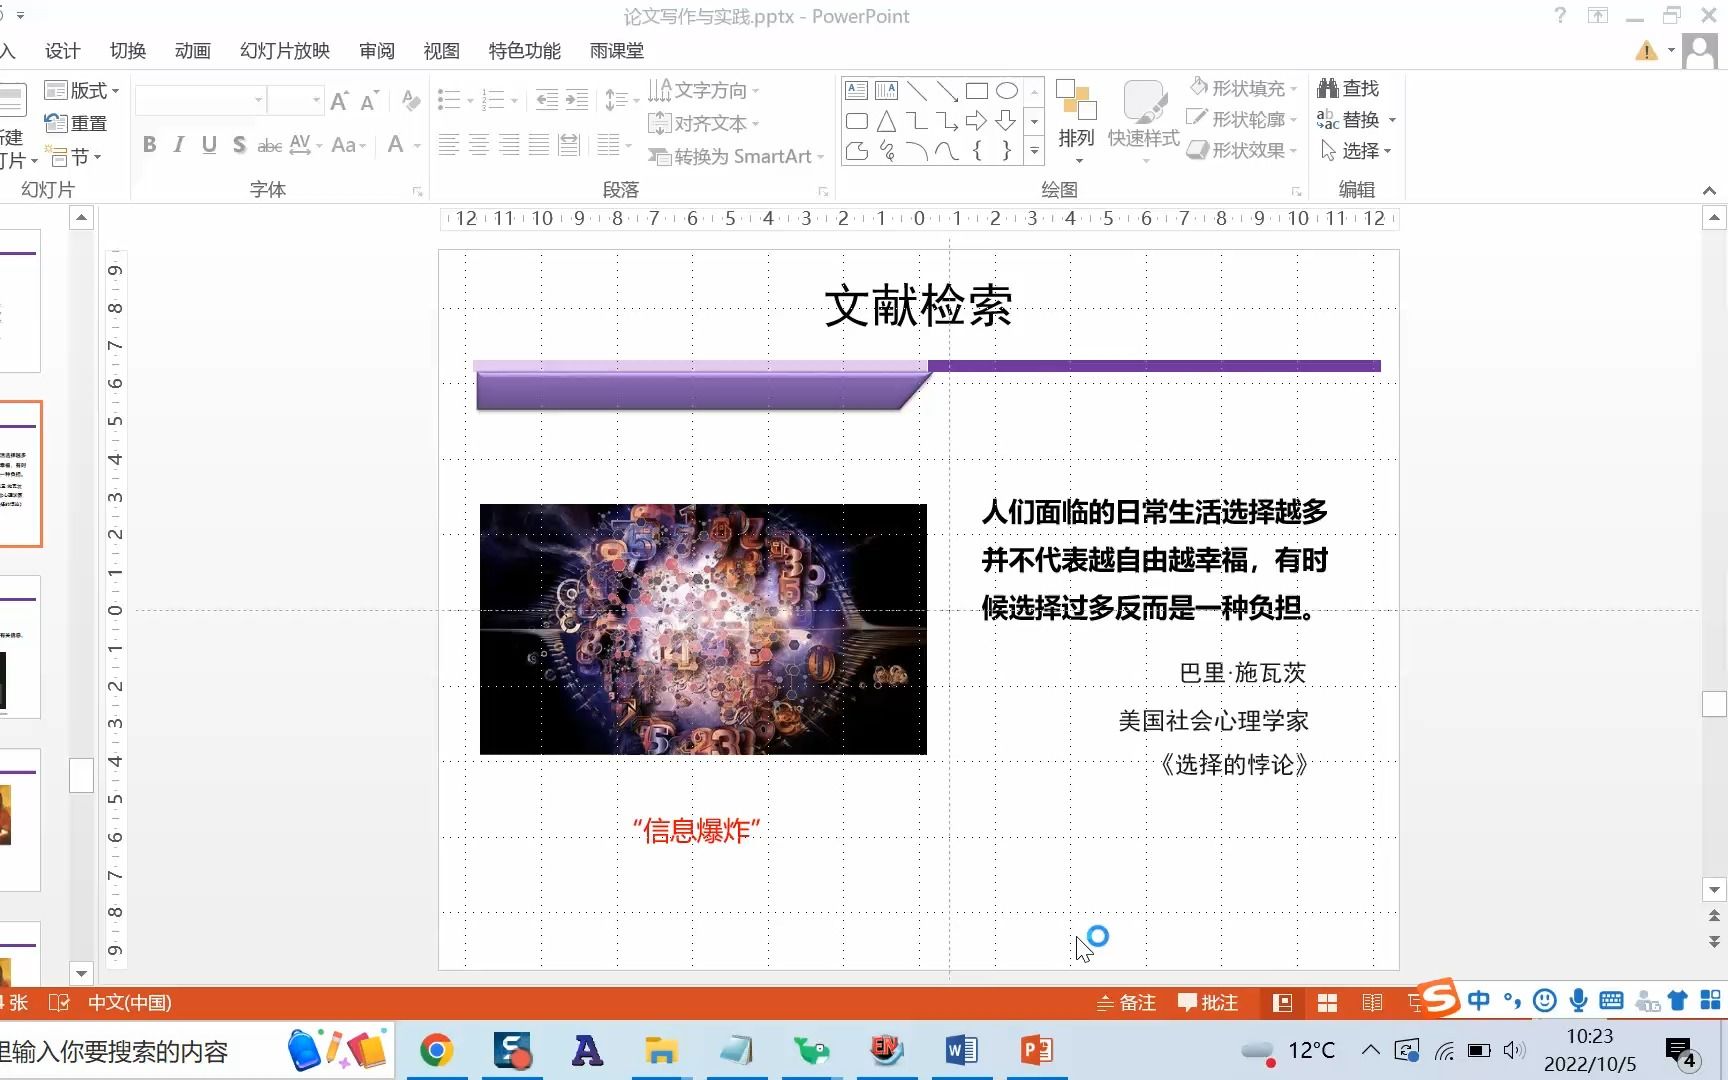This screenshot has width=1728, height=1080.
Task: Open 转换为 SmartArt dropdown
Action: [736, 156]
